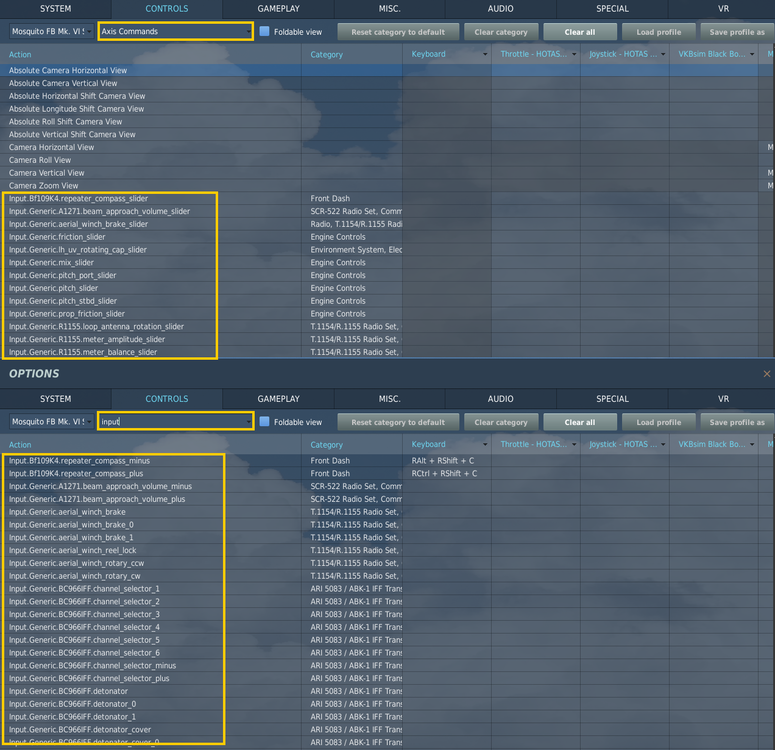Switch to VR tab in lower window
The width and height of the screenshot is (775, 750).
pyautogui.click(x=723, y=399)
